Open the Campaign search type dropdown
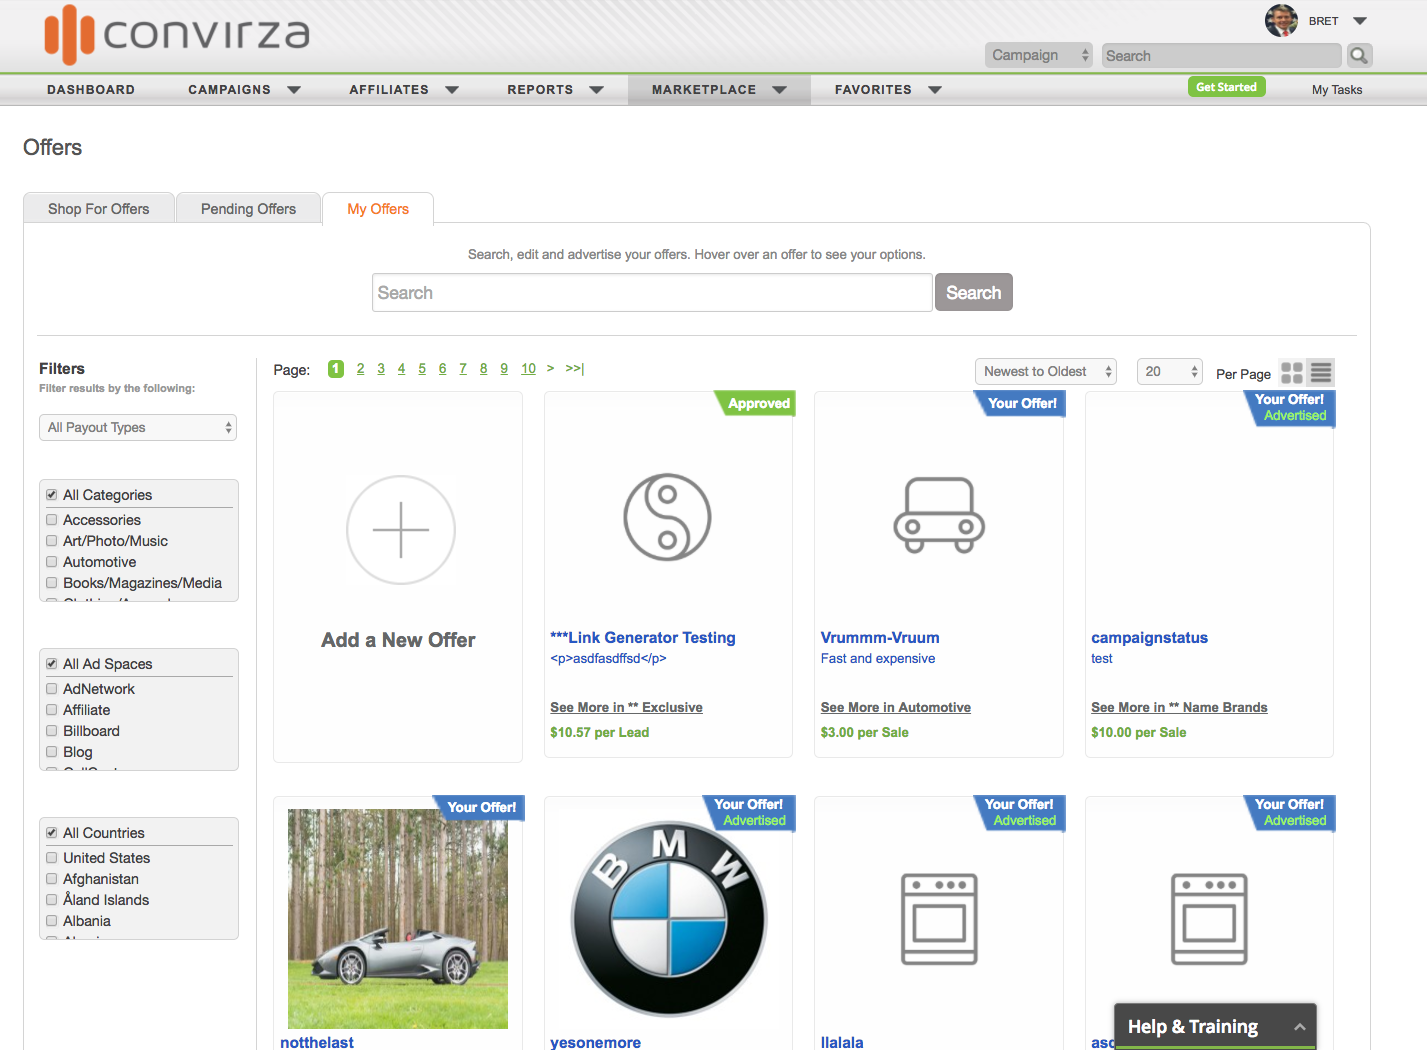The image size is (1427, 1050). (1039, 55)
